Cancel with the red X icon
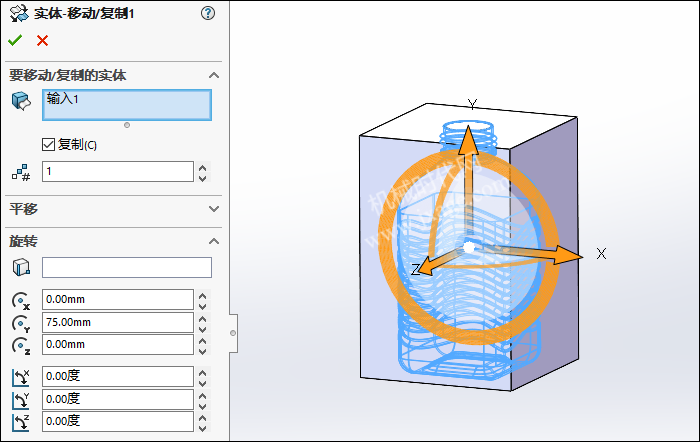The width and height of the screenshot is (700, 442). pos(42,41)
